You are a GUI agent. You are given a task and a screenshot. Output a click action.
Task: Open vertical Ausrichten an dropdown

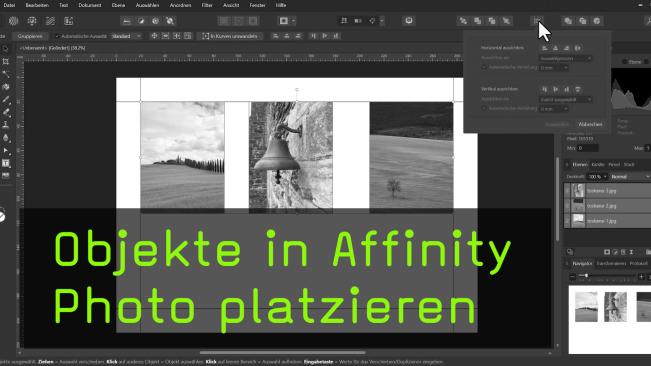[565, 100]
